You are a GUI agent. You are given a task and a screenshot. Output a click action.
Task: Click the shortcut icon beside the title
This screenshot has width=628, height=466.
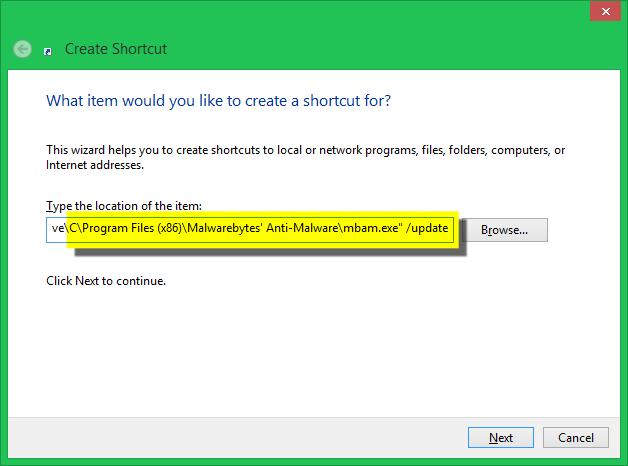click(x=48, y=51)
